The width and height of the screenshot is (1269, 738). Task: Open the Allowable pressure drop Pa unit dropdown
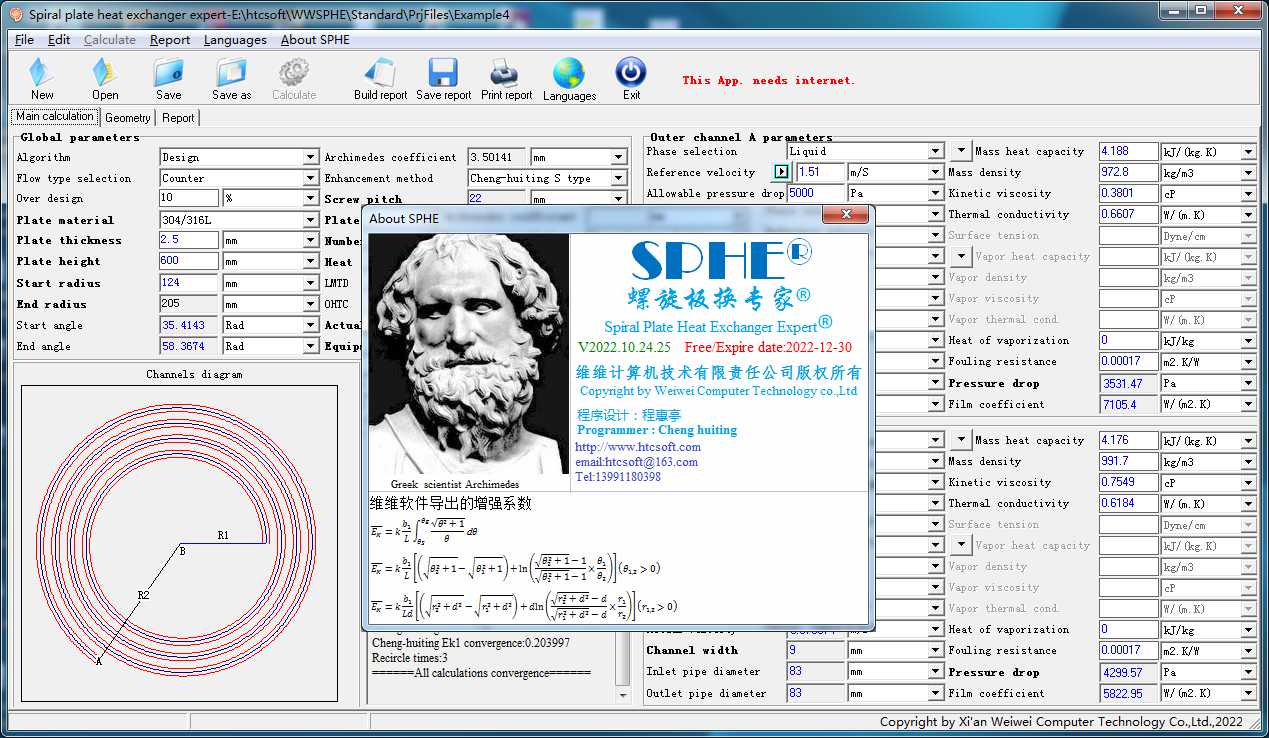pos(936,193)
